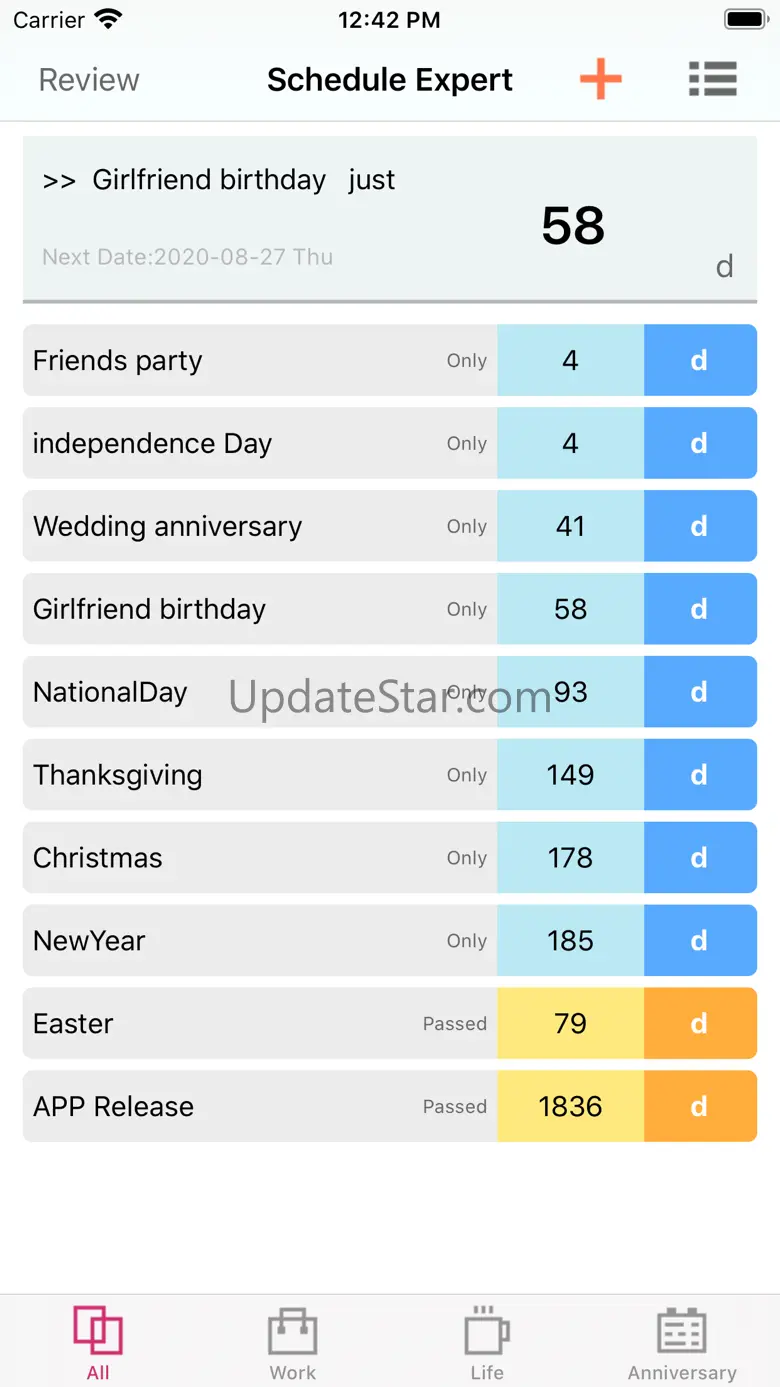Tap the Review button
This screenshot has width=780, height=1387.
pyautogui.click(x=89, y=80)
